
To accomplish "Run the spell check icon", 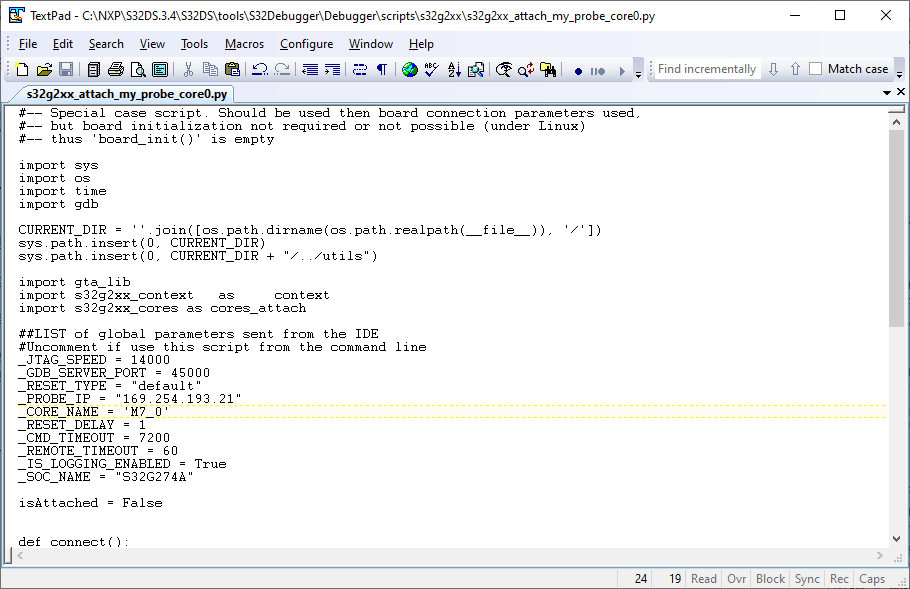I will pos(429,69).
